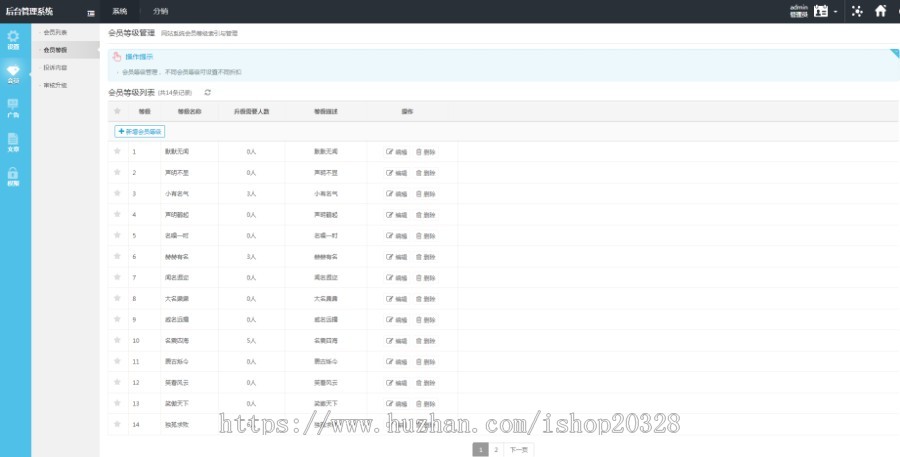Image resolution: width=900 pixels, height=457 pixels.
Task: Delete level 12 row
Action: [426, 383]
